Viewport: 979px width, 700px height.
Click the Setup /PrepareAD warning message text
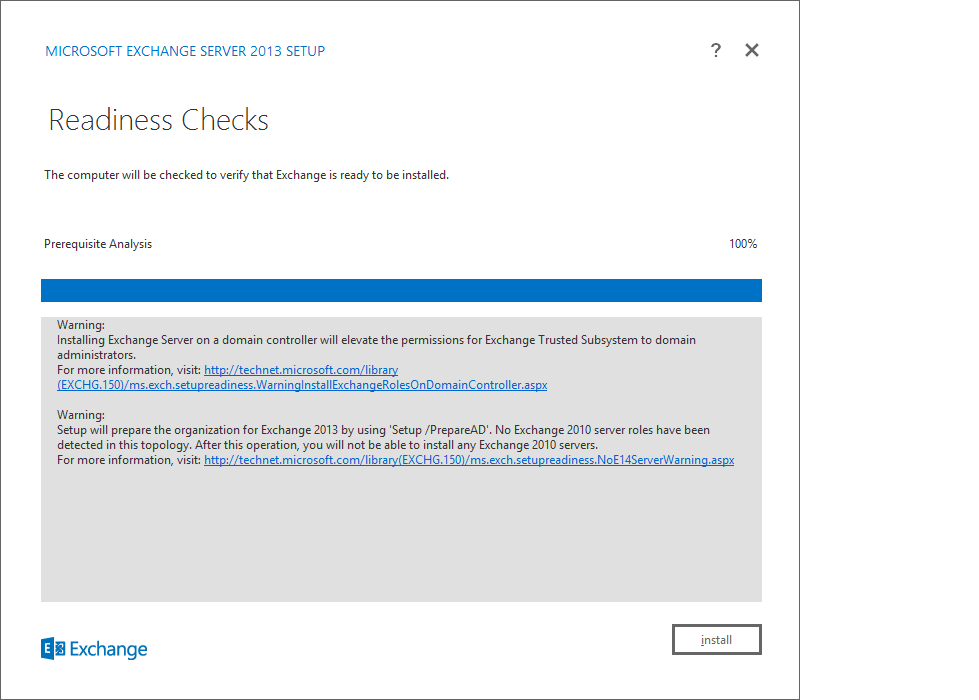tap(383, 437)
